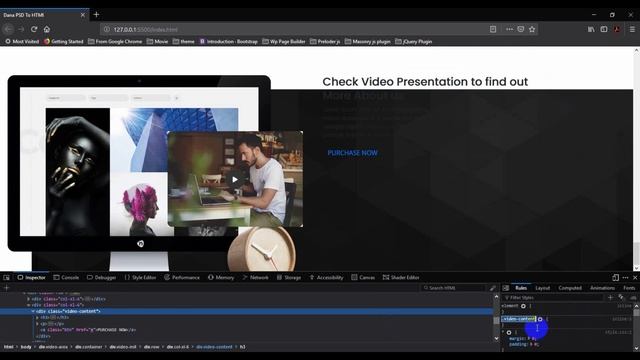Open the Rules sidebar tab
The image size is (640, 360).
521,288
